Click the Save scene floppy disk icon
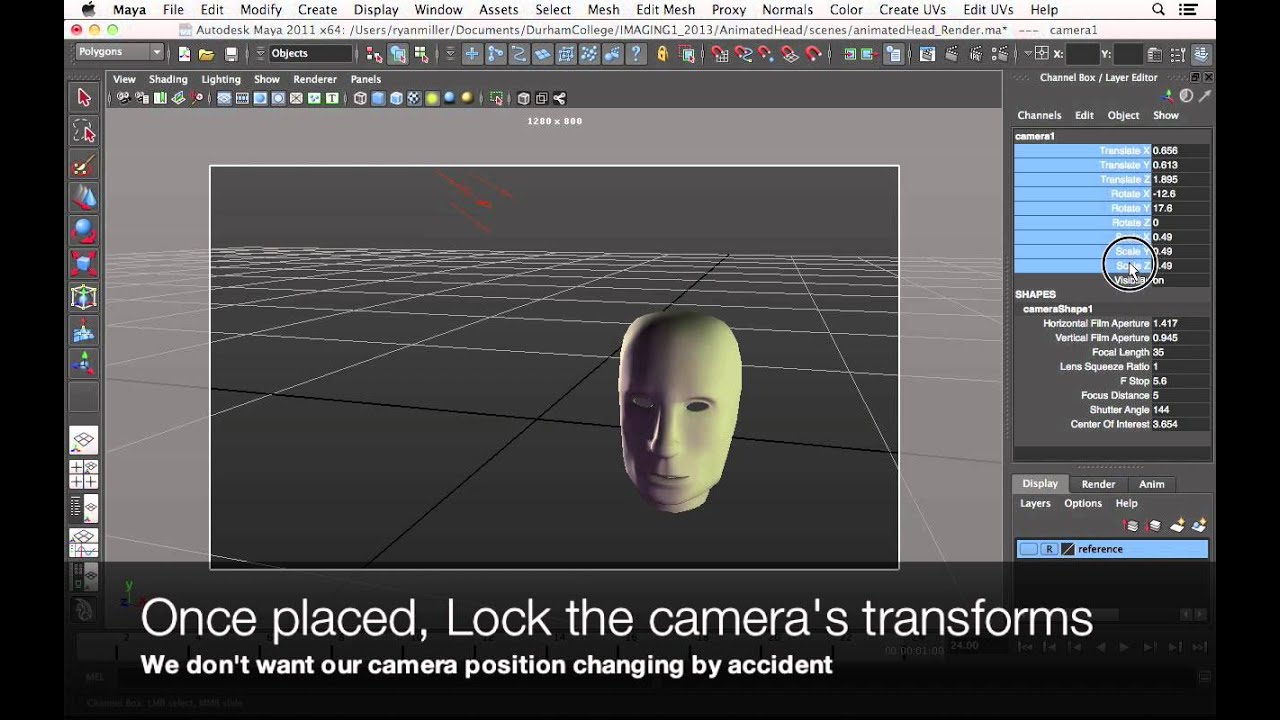 (x=231, y=54)
